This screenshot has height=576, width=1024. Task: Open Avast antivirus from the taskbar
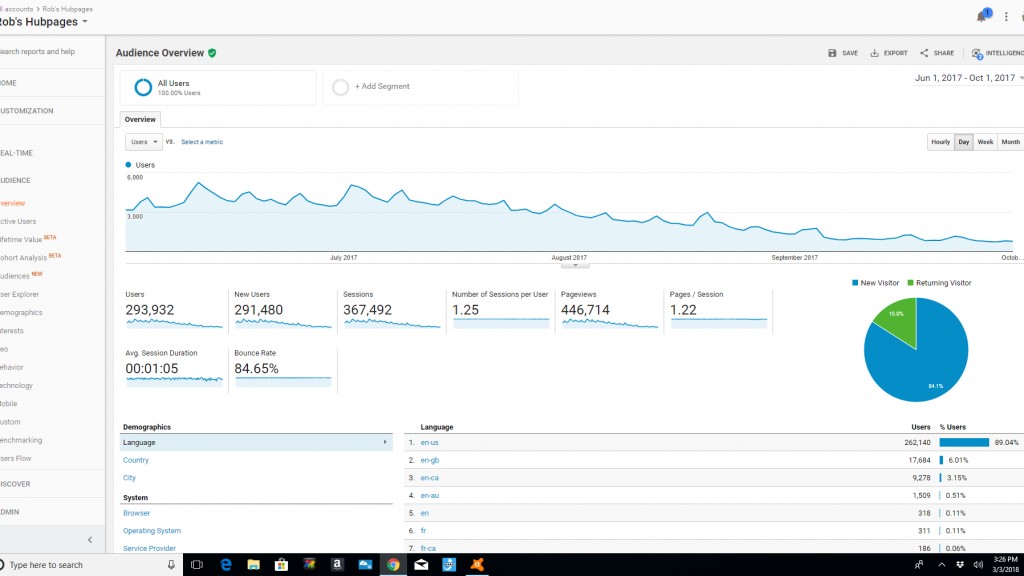pyautogui.click(x=477, y=565)
